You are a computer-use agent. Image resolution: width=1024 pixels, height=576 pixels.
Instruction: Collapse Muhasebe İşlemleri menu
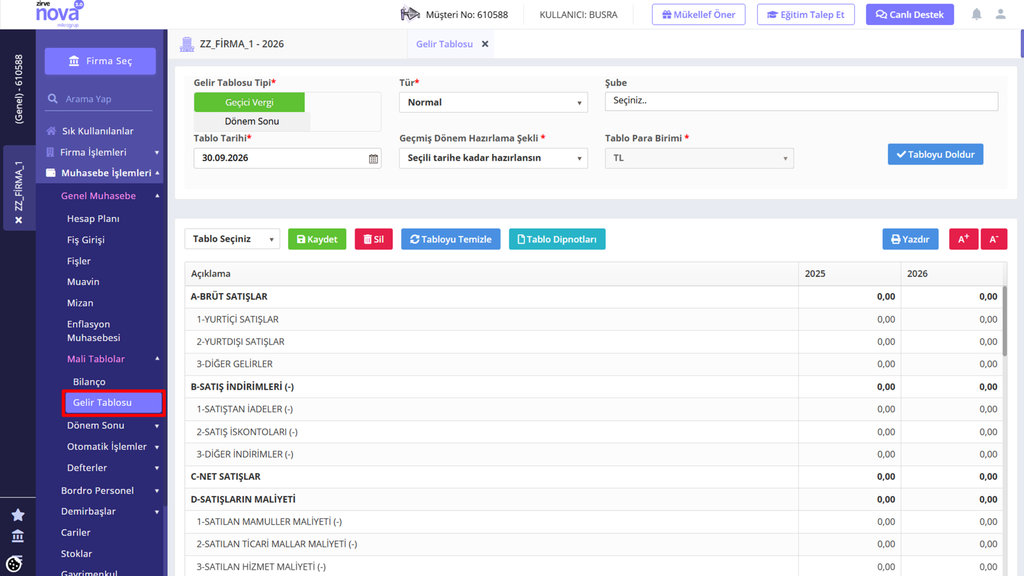pyautogui.click(x=103, y=173)
